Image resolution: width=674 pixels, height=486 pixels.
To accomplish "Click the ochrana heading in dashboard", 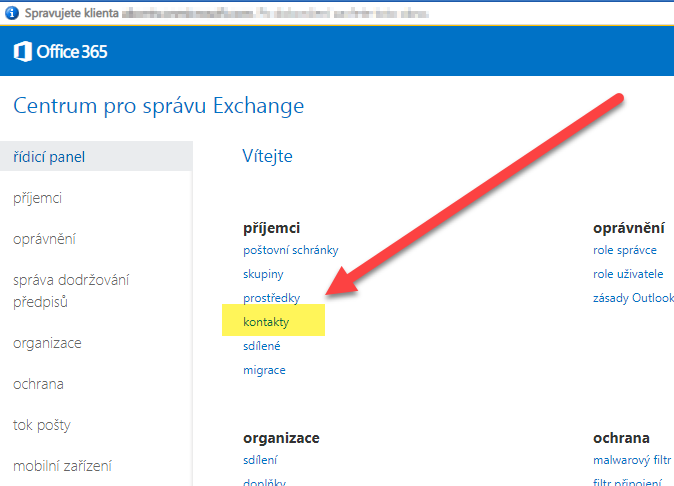I will click(621, 438).
